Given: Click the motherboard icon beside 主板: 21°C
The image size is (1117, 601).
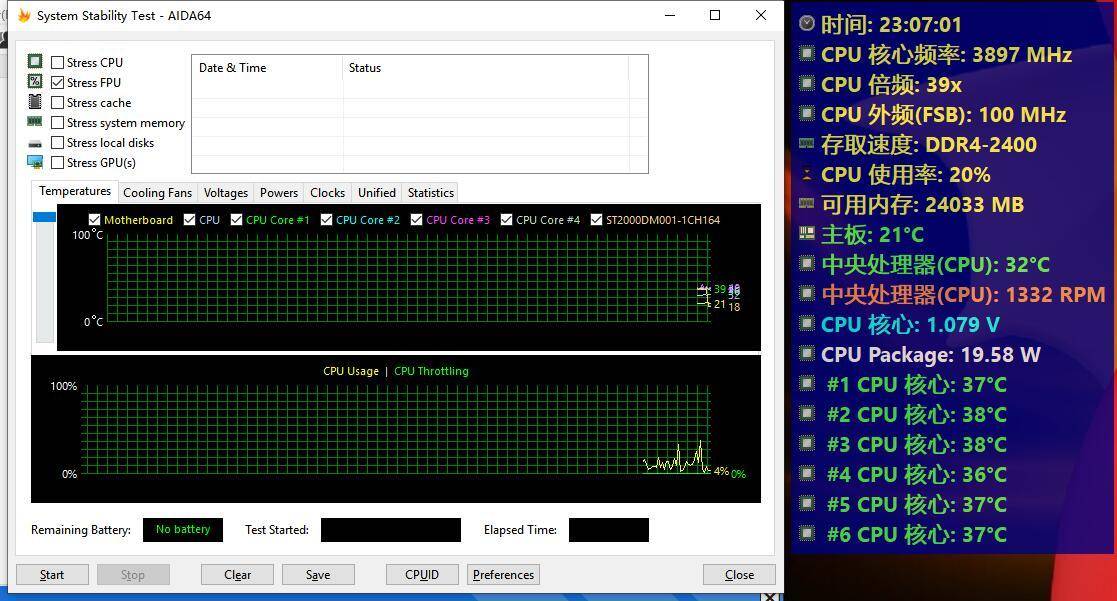Looking at the screenshot, I should pyautogui.click(x=806, y=233).
